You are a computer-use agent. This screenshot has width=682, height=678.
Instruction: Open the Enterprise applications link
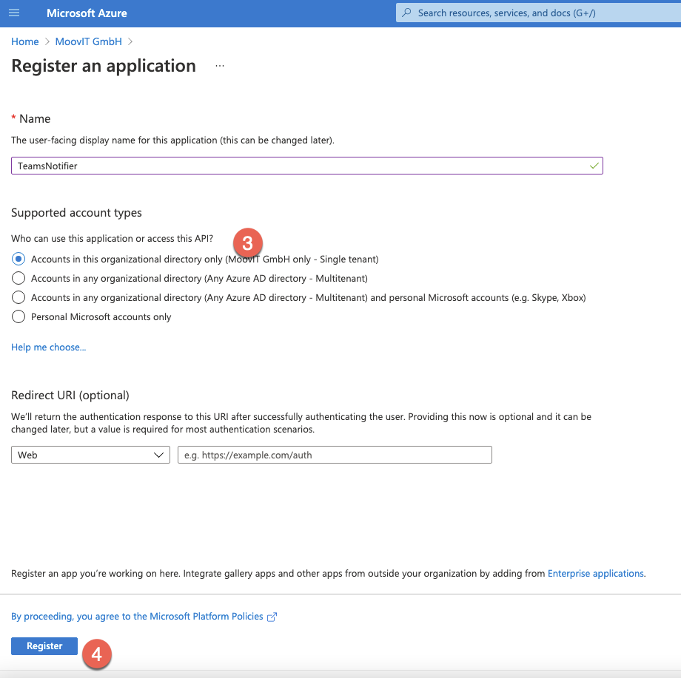(x=596, y=574)
